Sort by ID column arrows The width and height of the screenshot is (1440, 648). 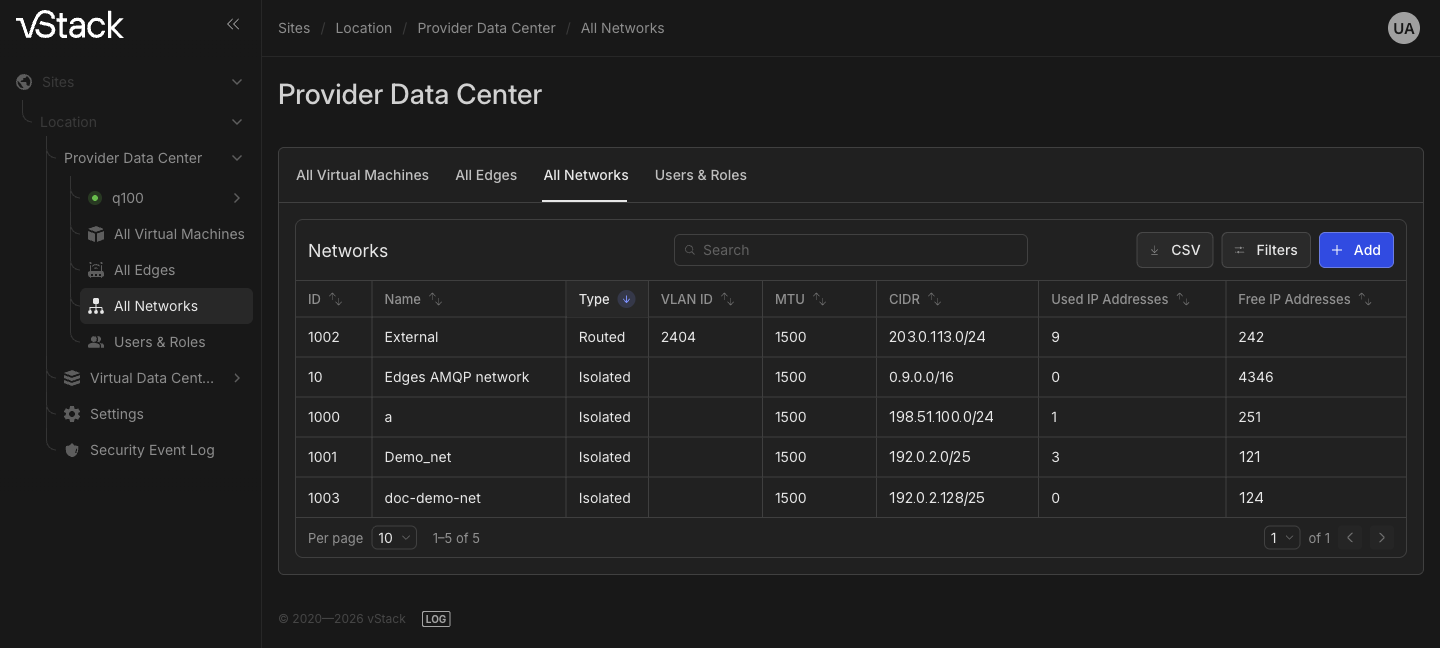(x=336, y=299)
